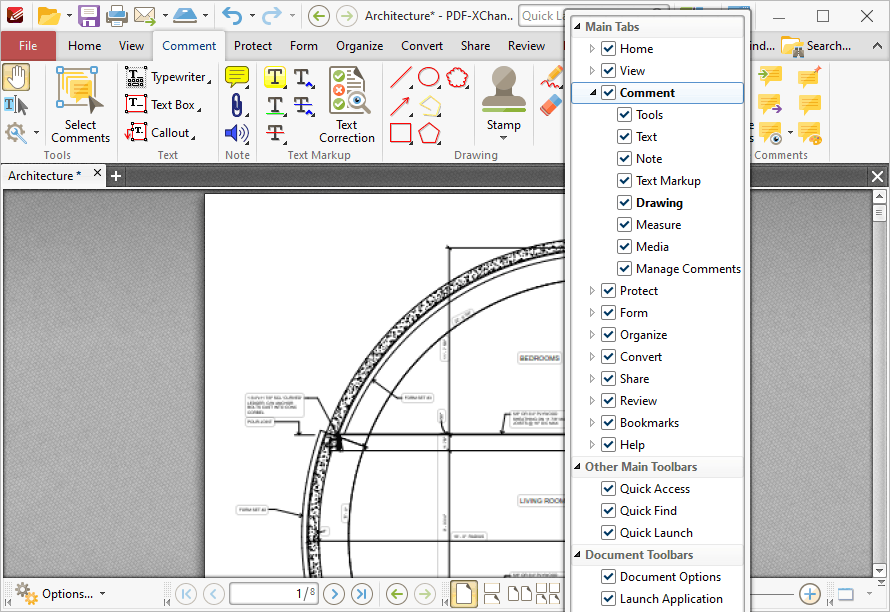This screenshot has height=612, width=890.
Task: Collapse the Document Toolbars section
Action: (x=577, y=555)
